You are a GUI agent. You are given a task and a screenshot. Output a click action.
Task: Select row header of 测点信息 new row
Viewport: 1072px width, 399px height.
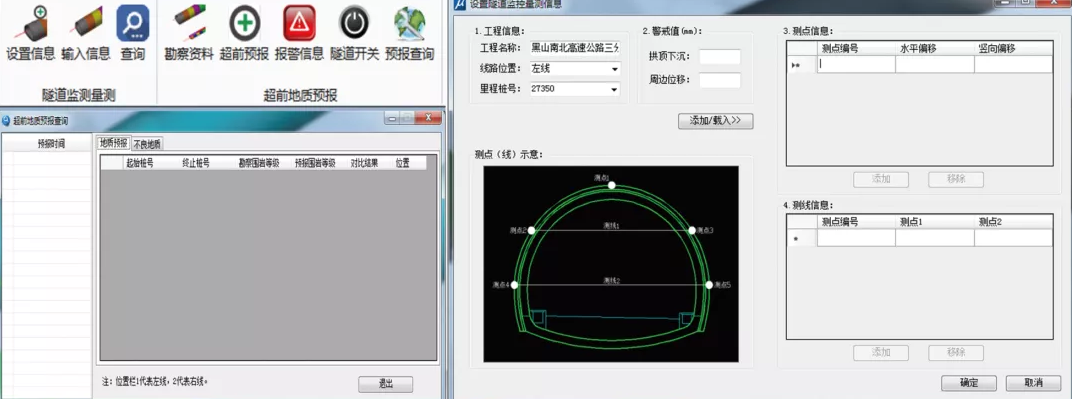pyautogui.click(x=802, y=64)
